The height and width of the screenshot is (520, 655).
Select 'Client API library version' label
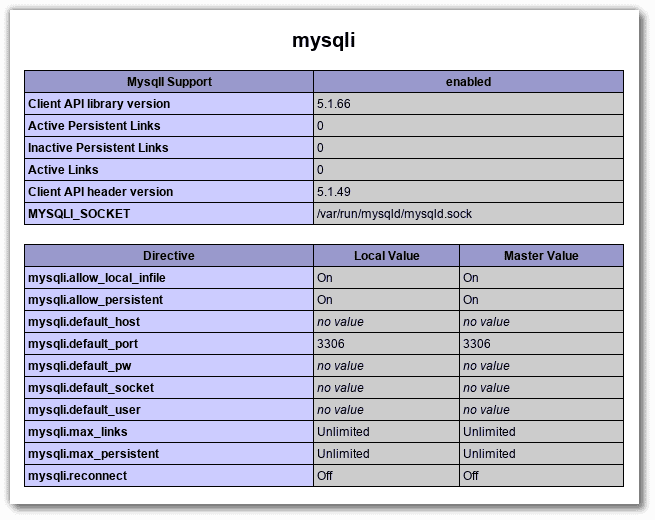99,104
